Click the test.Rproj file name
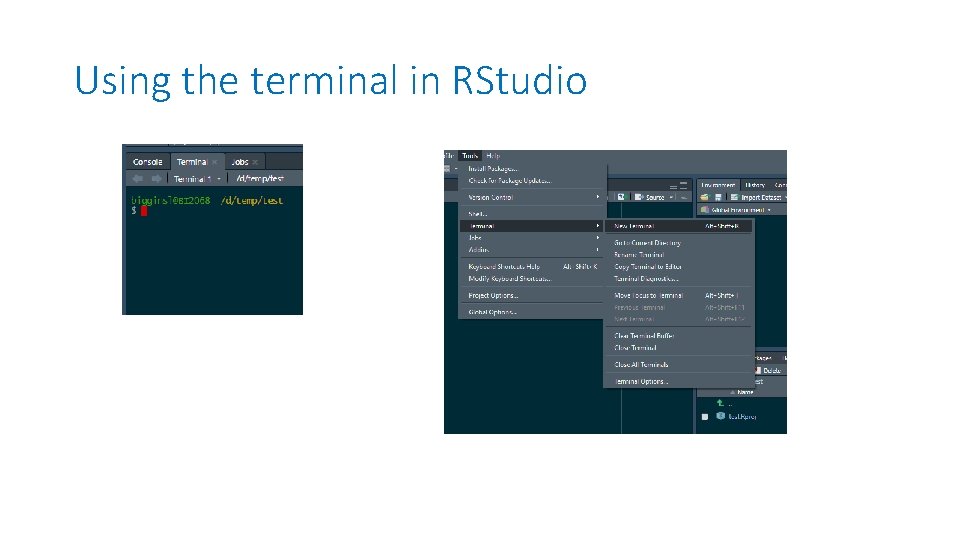 coord(742,416)
